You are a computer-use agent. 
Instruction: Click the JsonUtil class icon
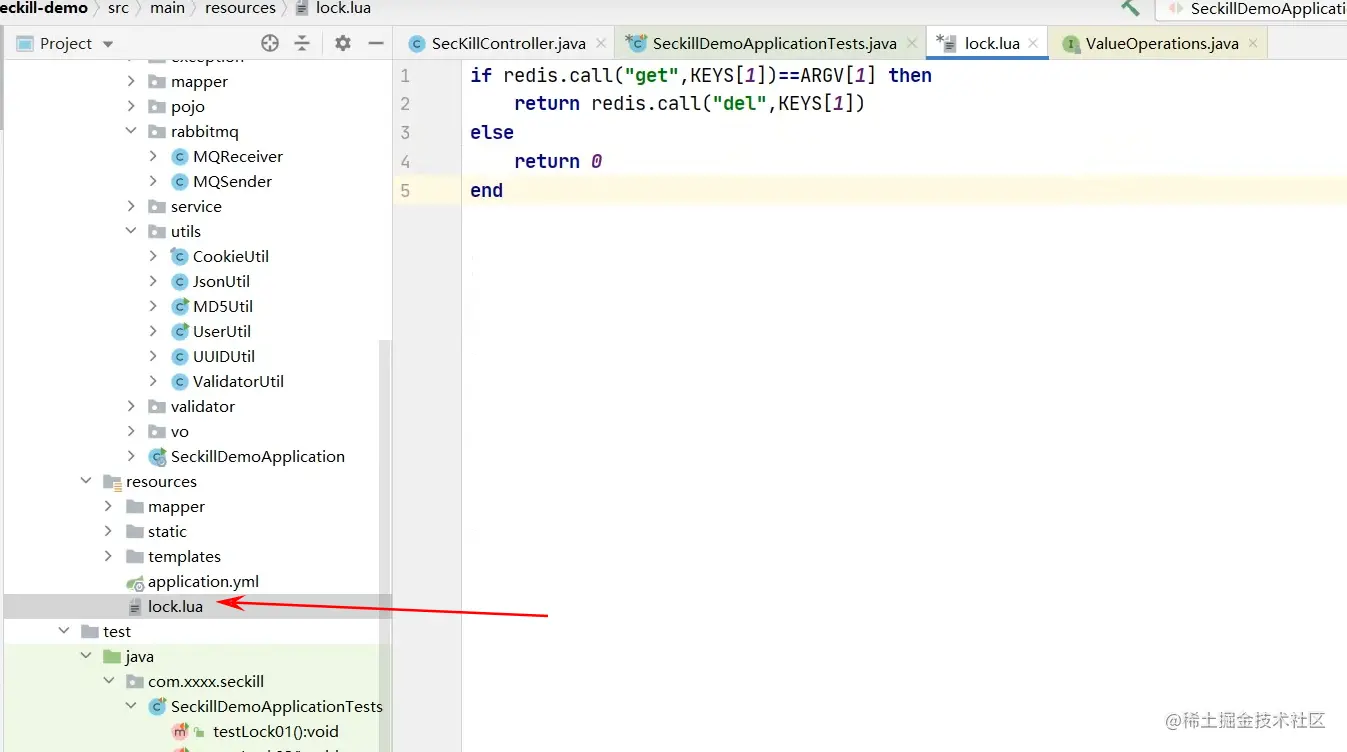pos(180,281)
